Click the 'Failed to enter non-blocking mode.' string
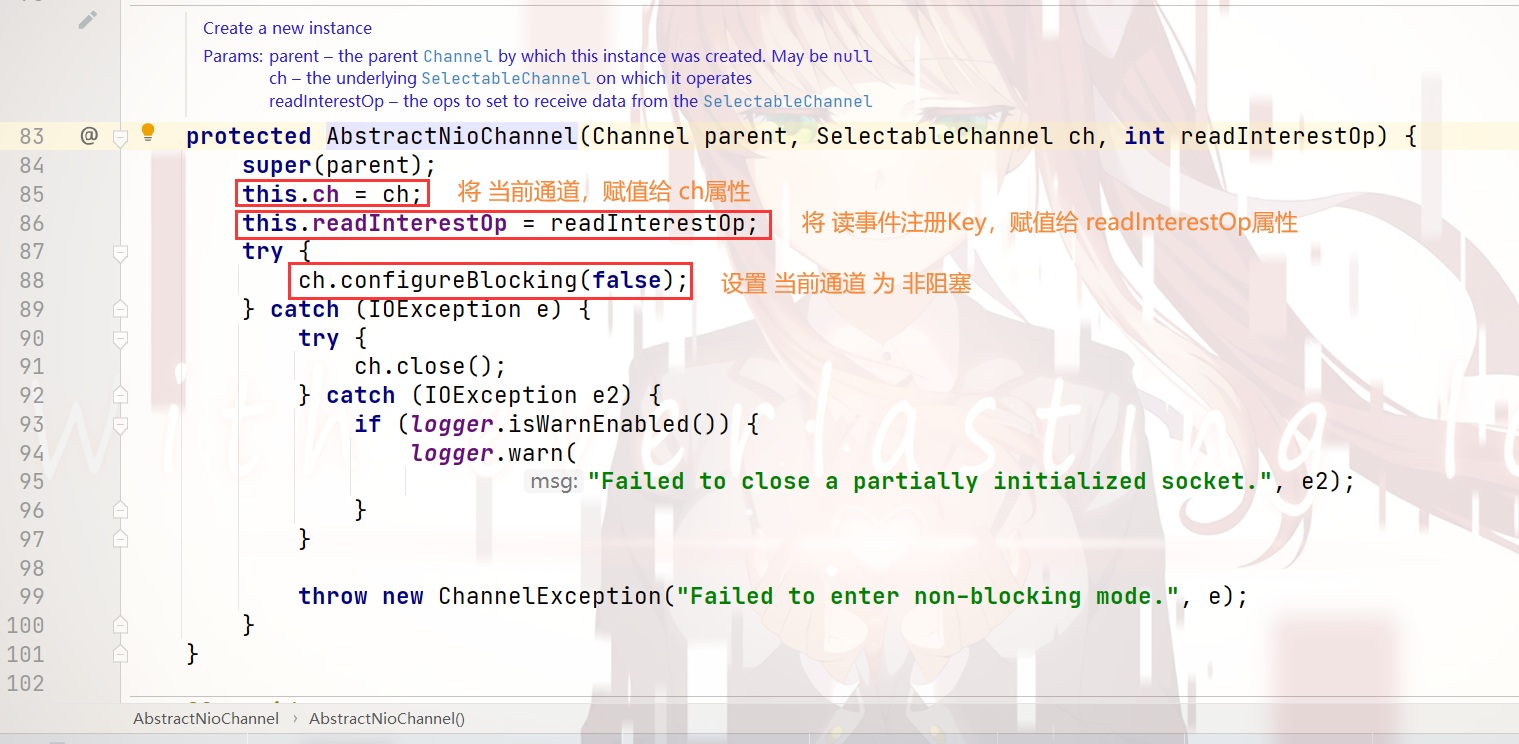1519x744 pixels. (929, 597)
